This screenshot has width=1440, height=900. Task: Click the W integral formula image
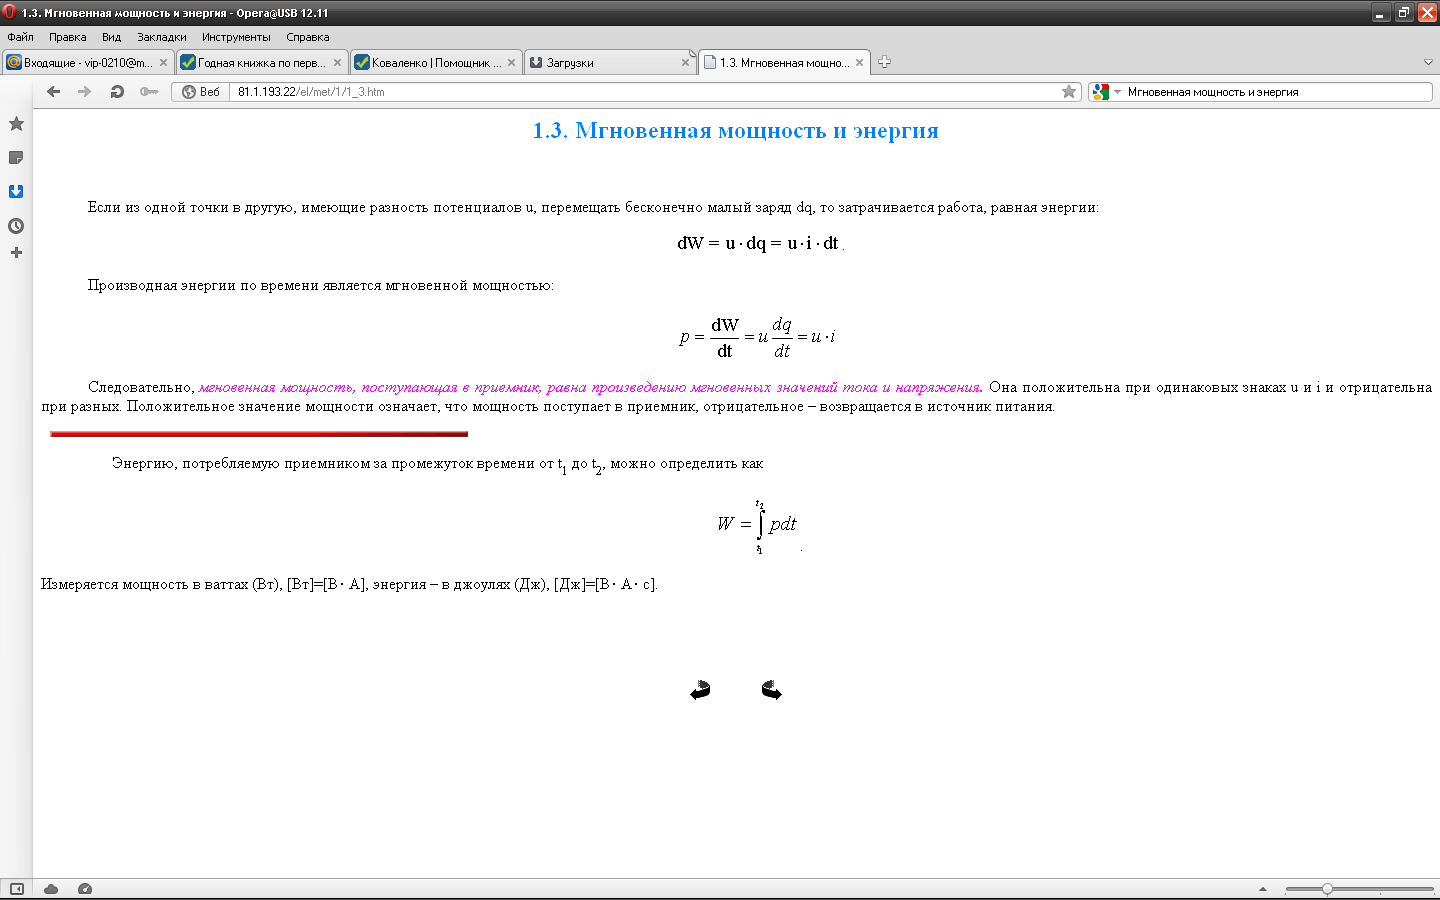click(x=757, y=526)
